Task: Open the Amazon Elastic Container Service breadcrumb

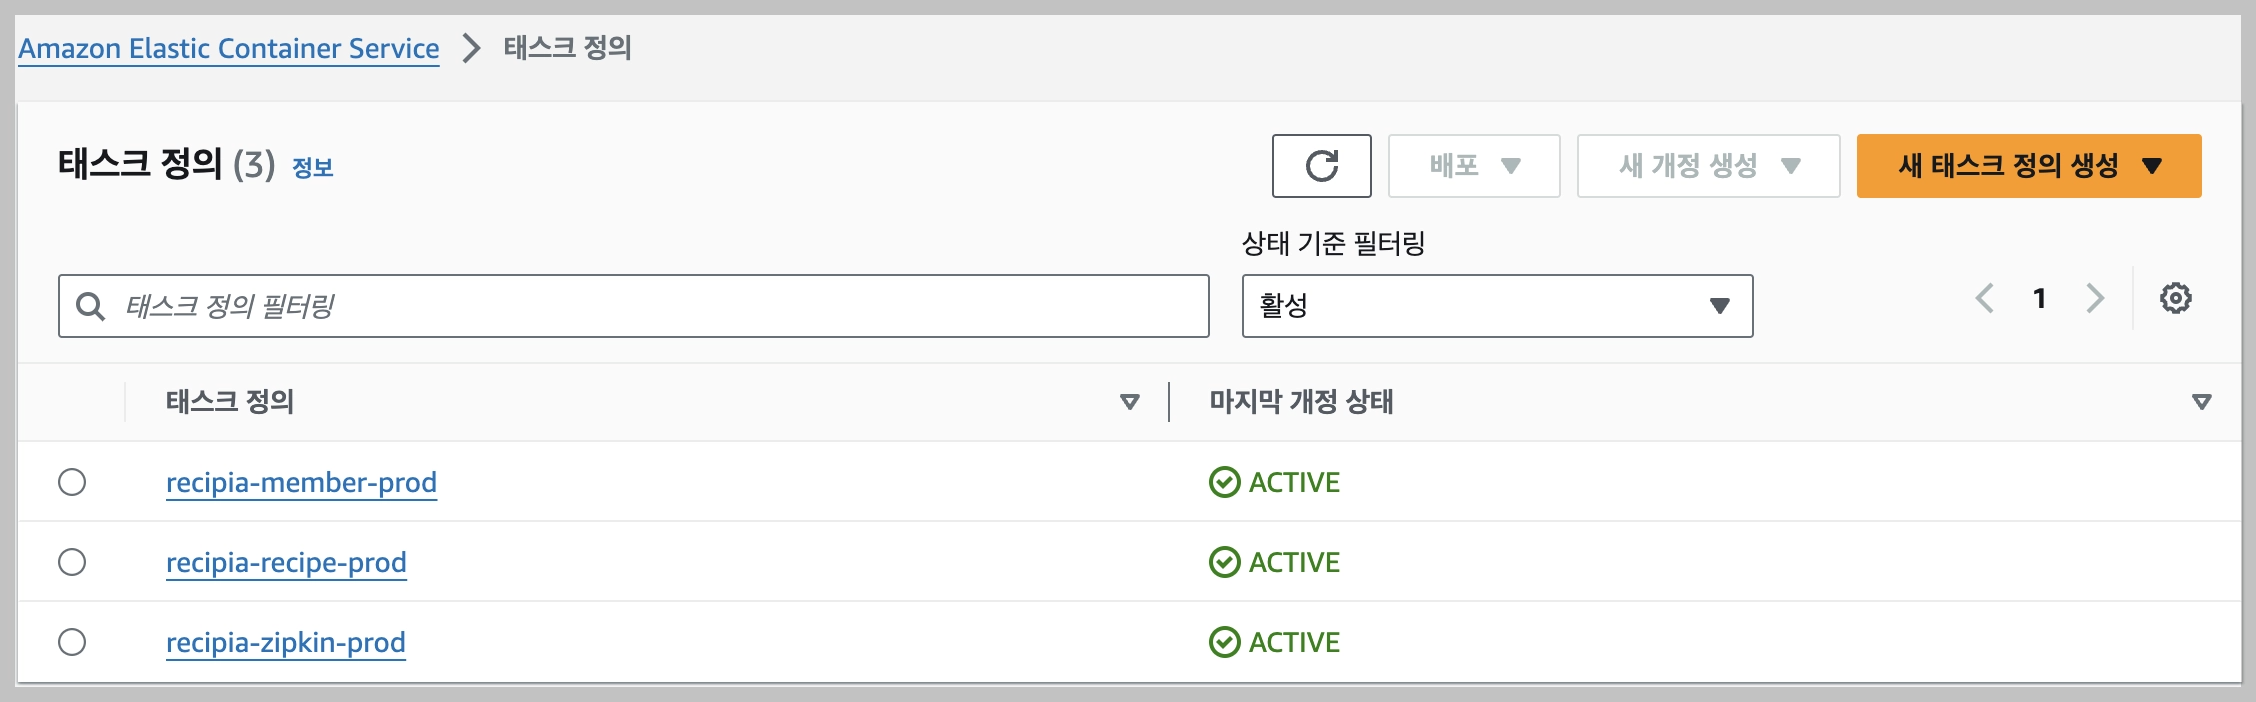Action: (x=229, y=48)
